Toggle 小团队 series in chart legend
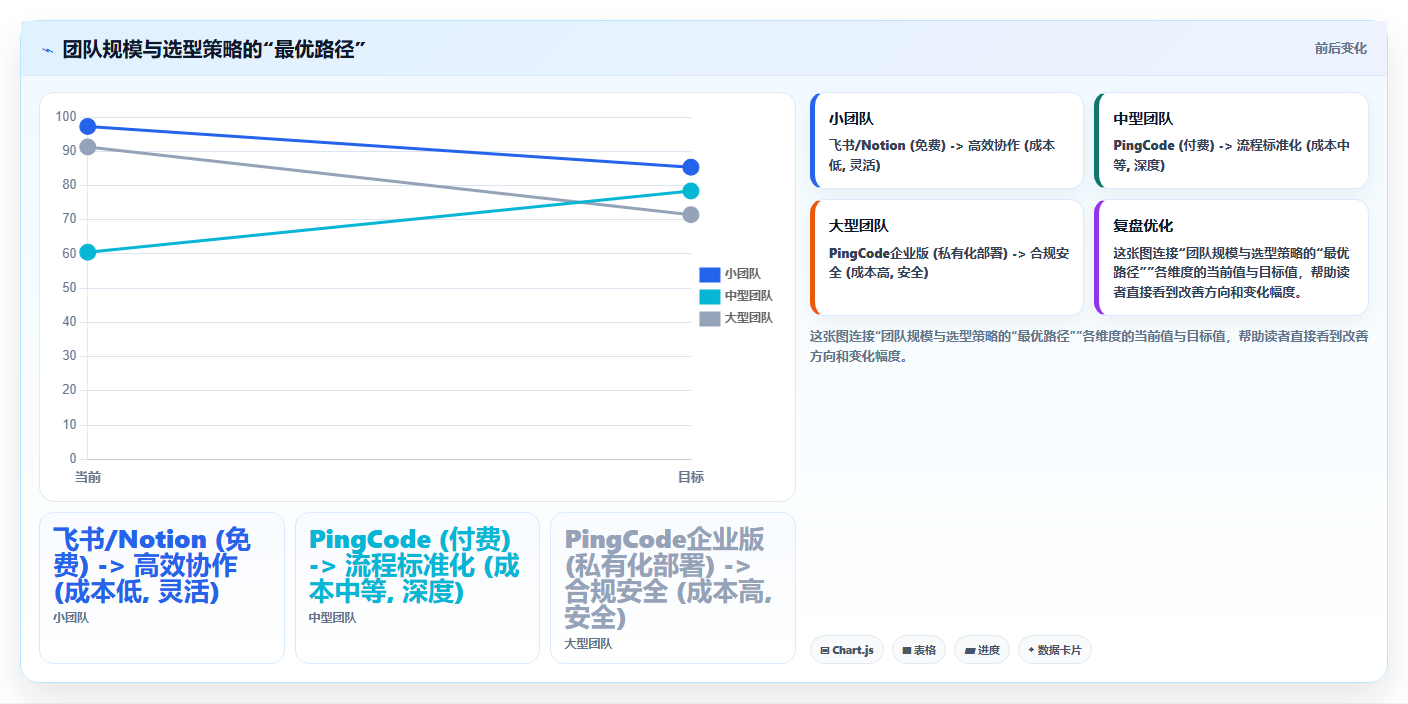This screenshot has height=704, width=1408. (730, 274)
